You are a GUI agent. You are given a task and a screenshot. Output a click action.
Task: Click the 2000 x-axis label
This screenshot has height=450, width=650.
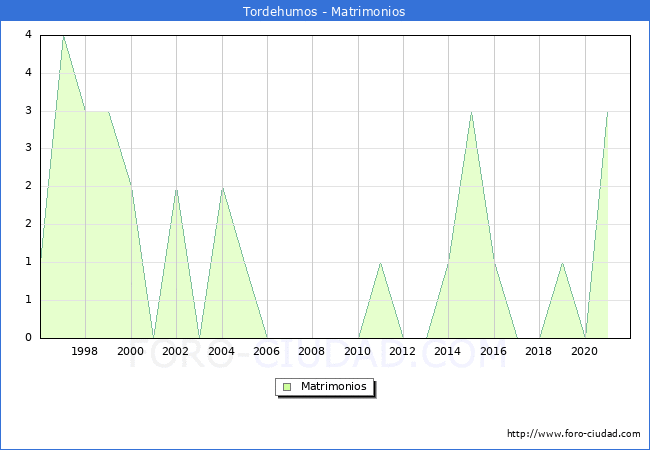[130, 351]
